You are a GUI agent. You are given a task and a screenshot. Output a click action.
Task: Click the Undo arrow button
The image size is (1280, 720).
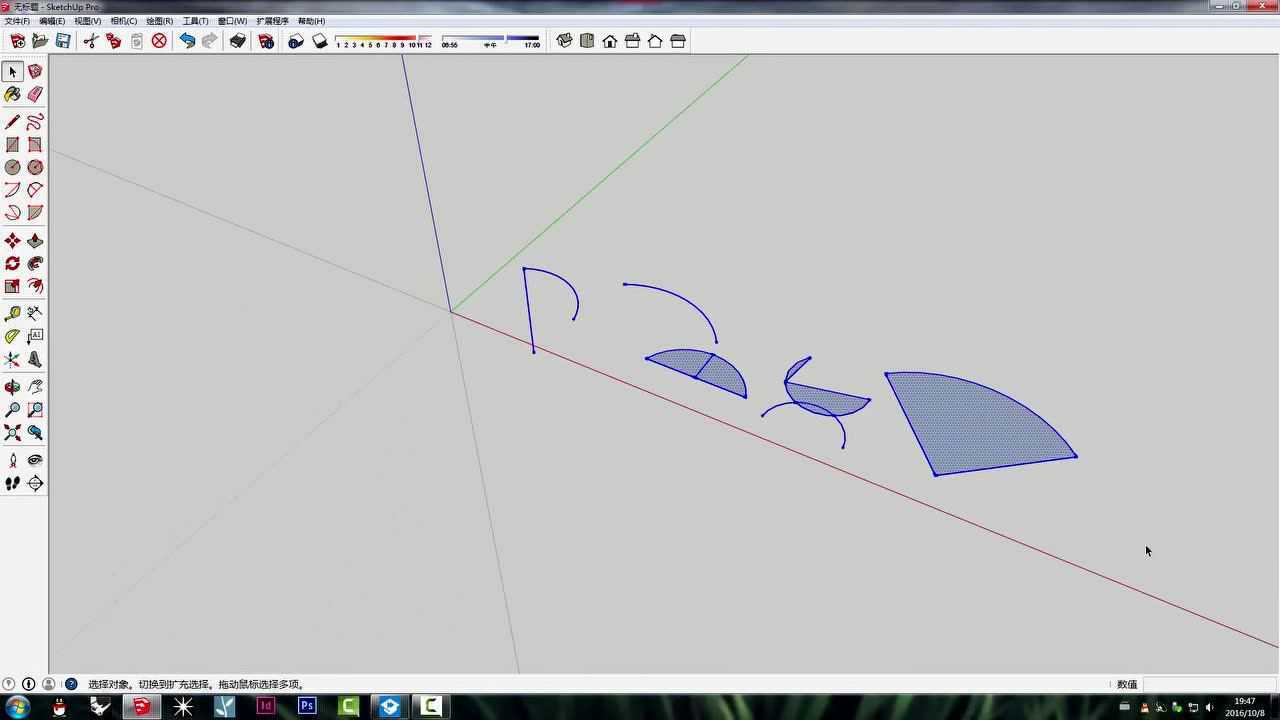click(187, 41)
